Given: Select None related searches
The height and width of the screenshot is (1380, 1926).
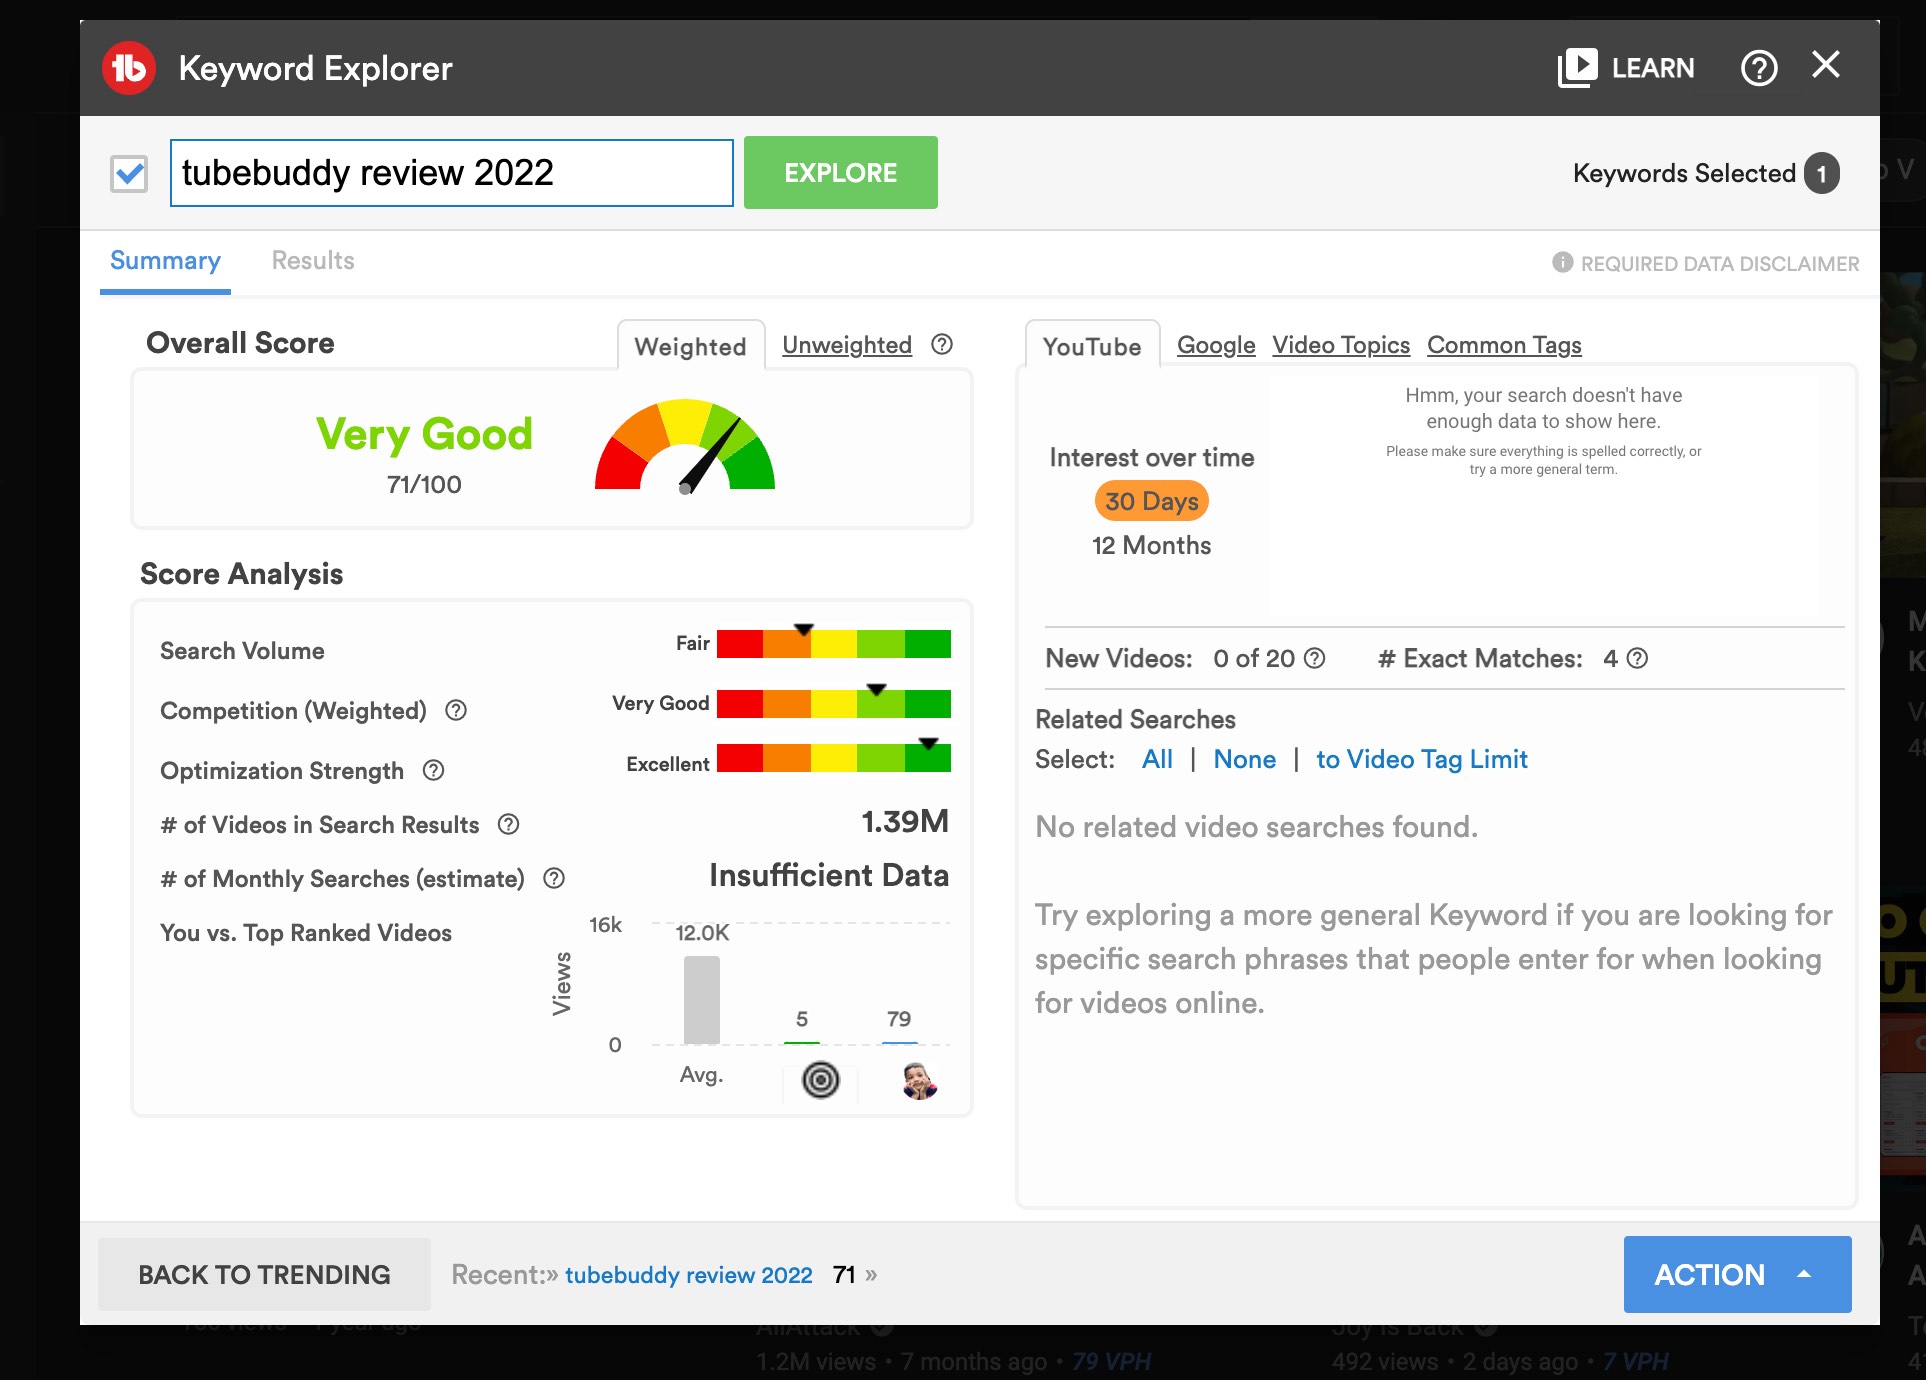Looking at the screenshot, I should (x=1244, y=759).
